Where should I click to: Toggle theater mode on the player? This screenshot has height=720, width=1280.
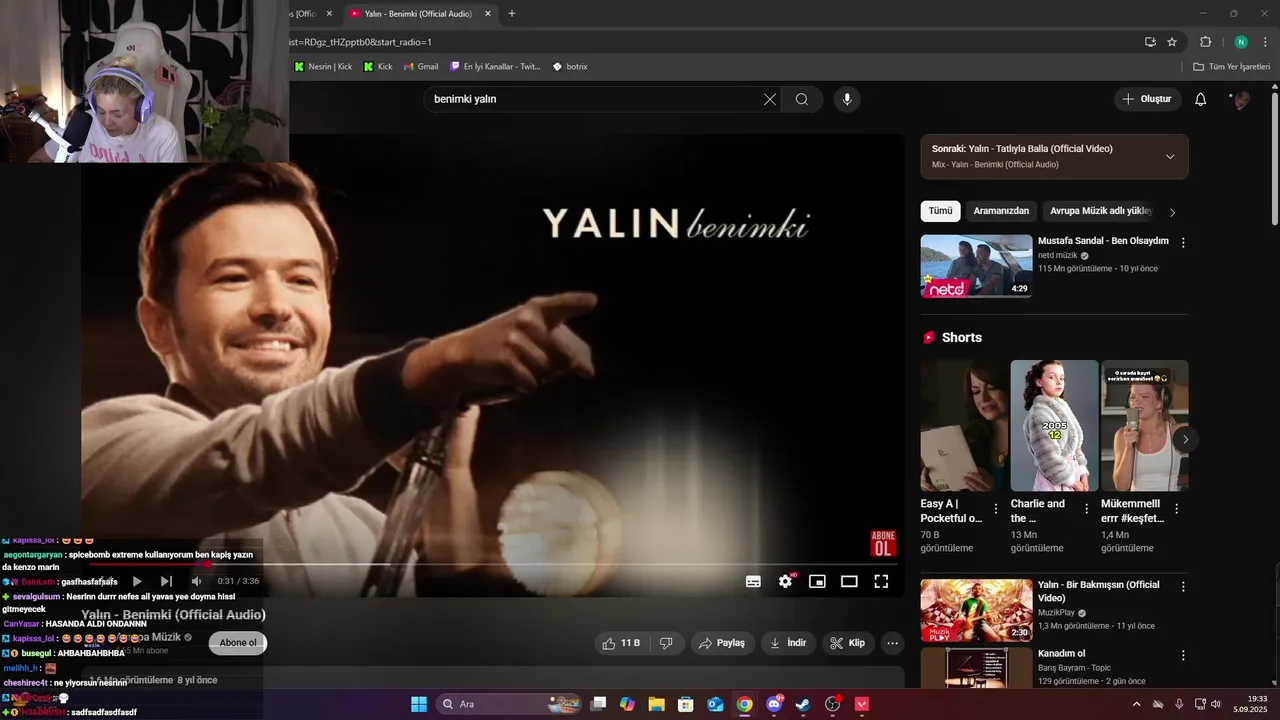pyautogui.click(x=849, y=581)
